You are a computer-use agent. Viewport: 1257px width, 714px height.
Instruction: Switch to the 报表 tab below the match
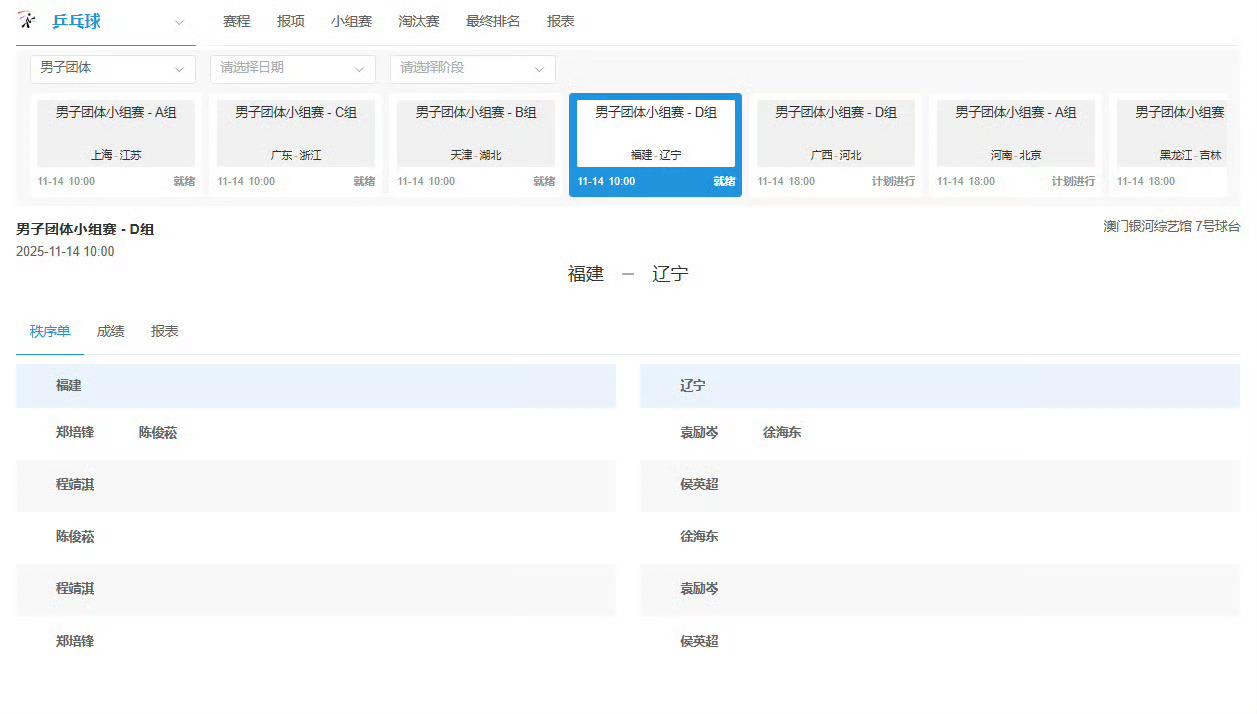coord(165,331)
